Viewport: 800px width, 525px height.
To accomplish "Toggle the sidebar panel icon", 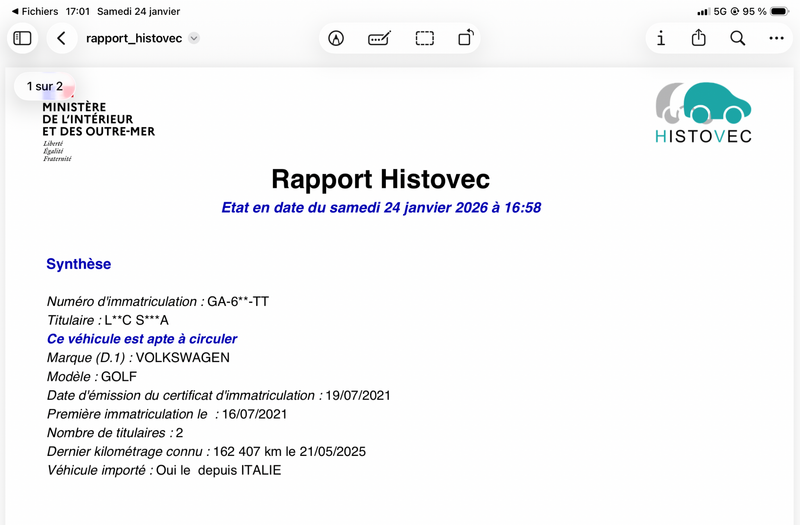I will pyautogui.click(x=22, y=38).
